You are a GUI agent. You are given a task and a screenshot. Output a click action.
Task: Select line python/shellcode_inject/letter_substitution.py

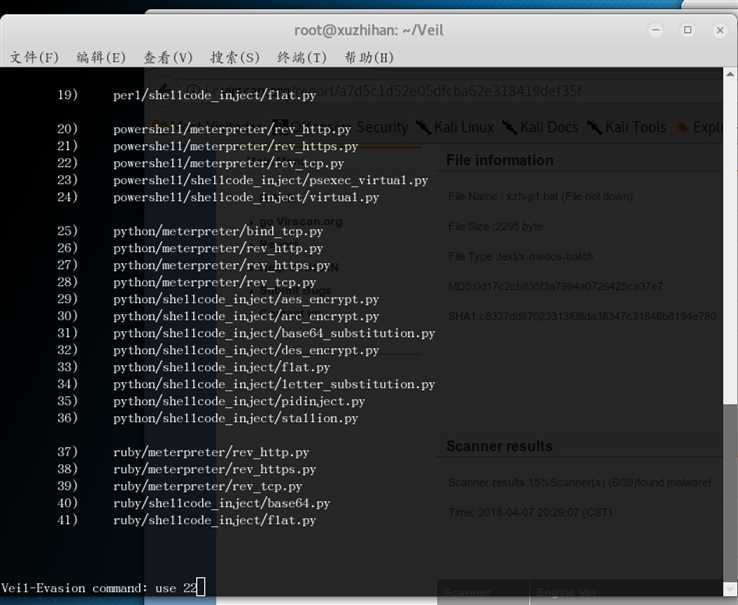[x=274, y=384]
